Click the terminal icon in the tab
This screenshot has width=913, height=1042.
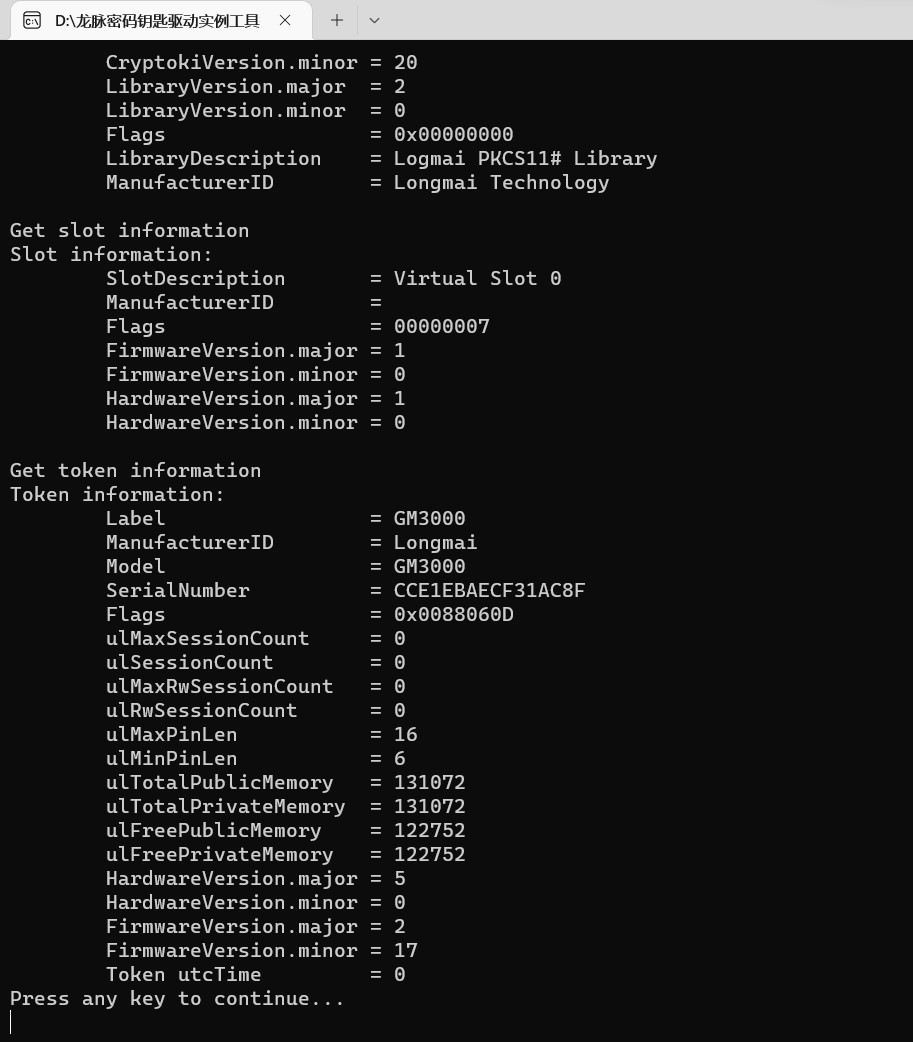[x=31, y=21]
